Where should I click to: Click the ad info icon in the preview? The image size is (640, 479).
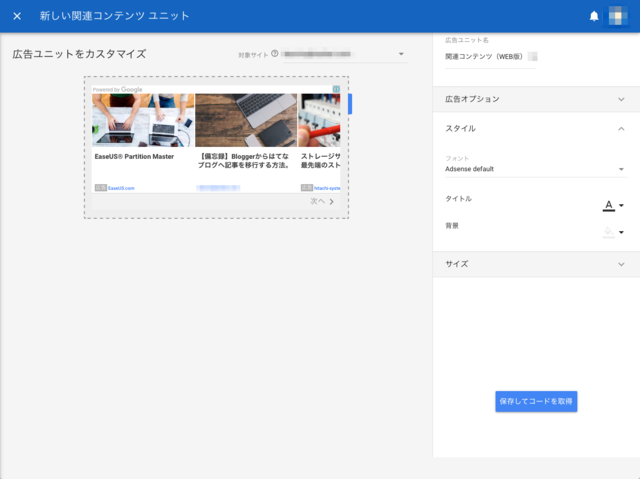click(x=336, y=89)
